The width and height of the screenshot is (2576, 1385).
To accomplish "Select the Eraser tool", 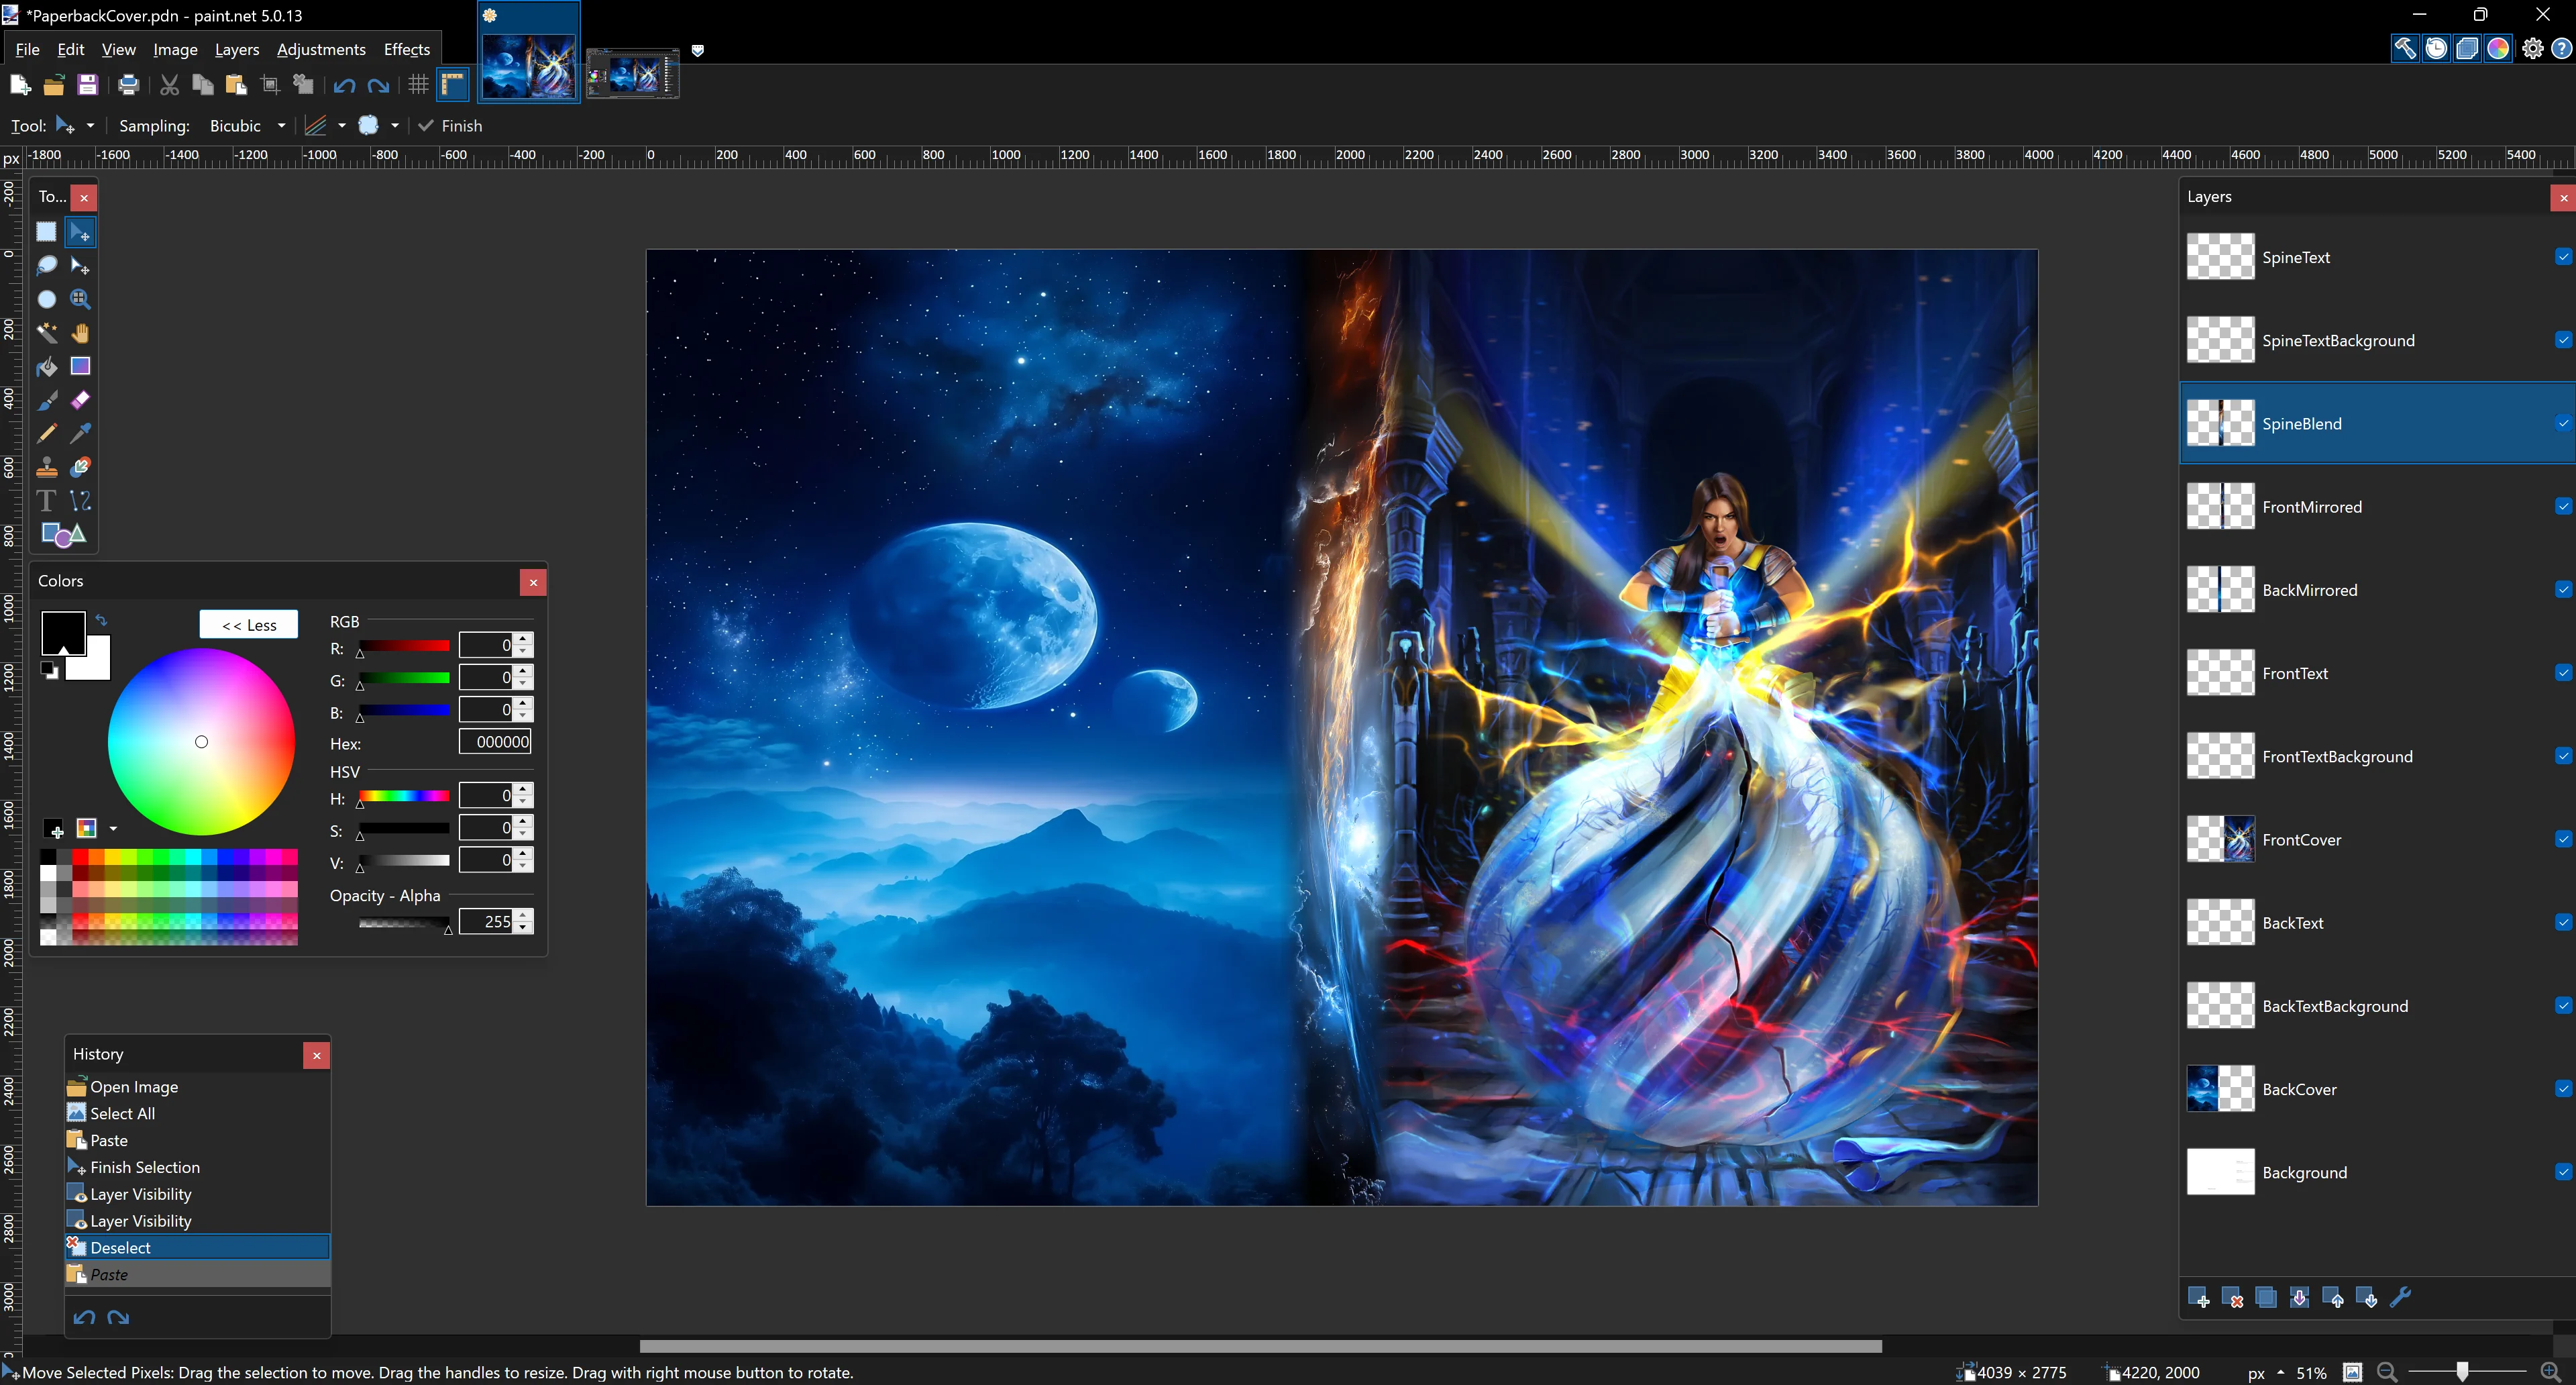I will click(80, 400).
